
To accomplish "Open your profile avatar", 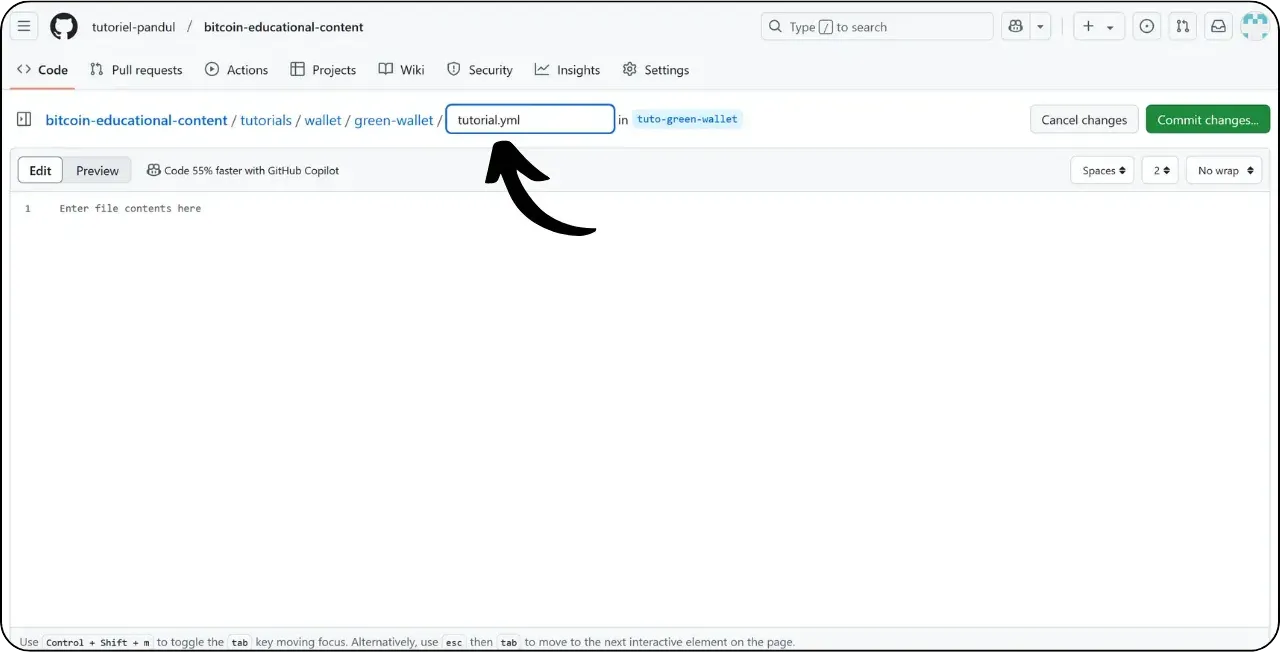I will pyautogui.click(x=1254, y=26).
